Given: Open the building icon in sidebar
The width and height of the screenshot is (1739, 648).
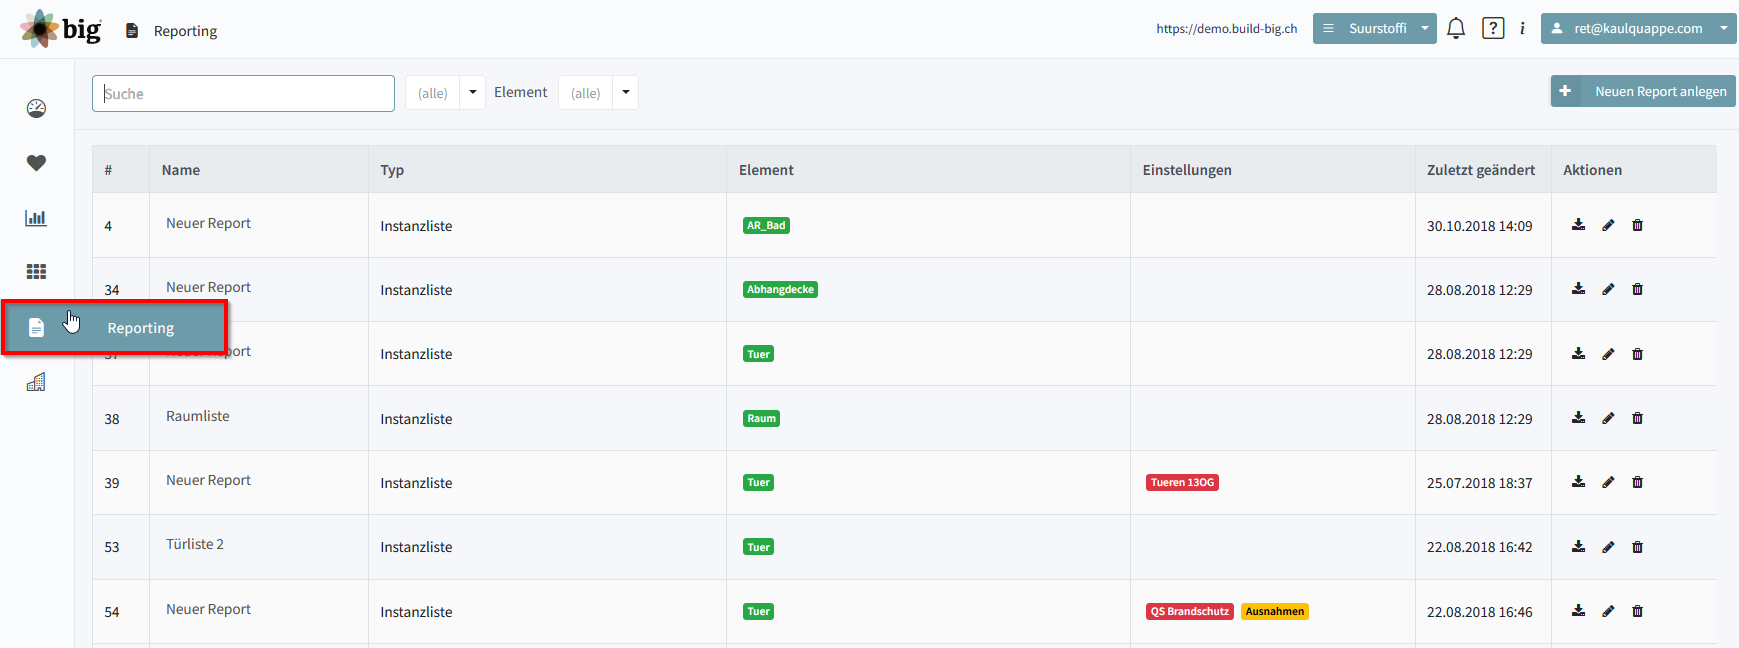Looking at the screenshot, I should tap(36, 382).
